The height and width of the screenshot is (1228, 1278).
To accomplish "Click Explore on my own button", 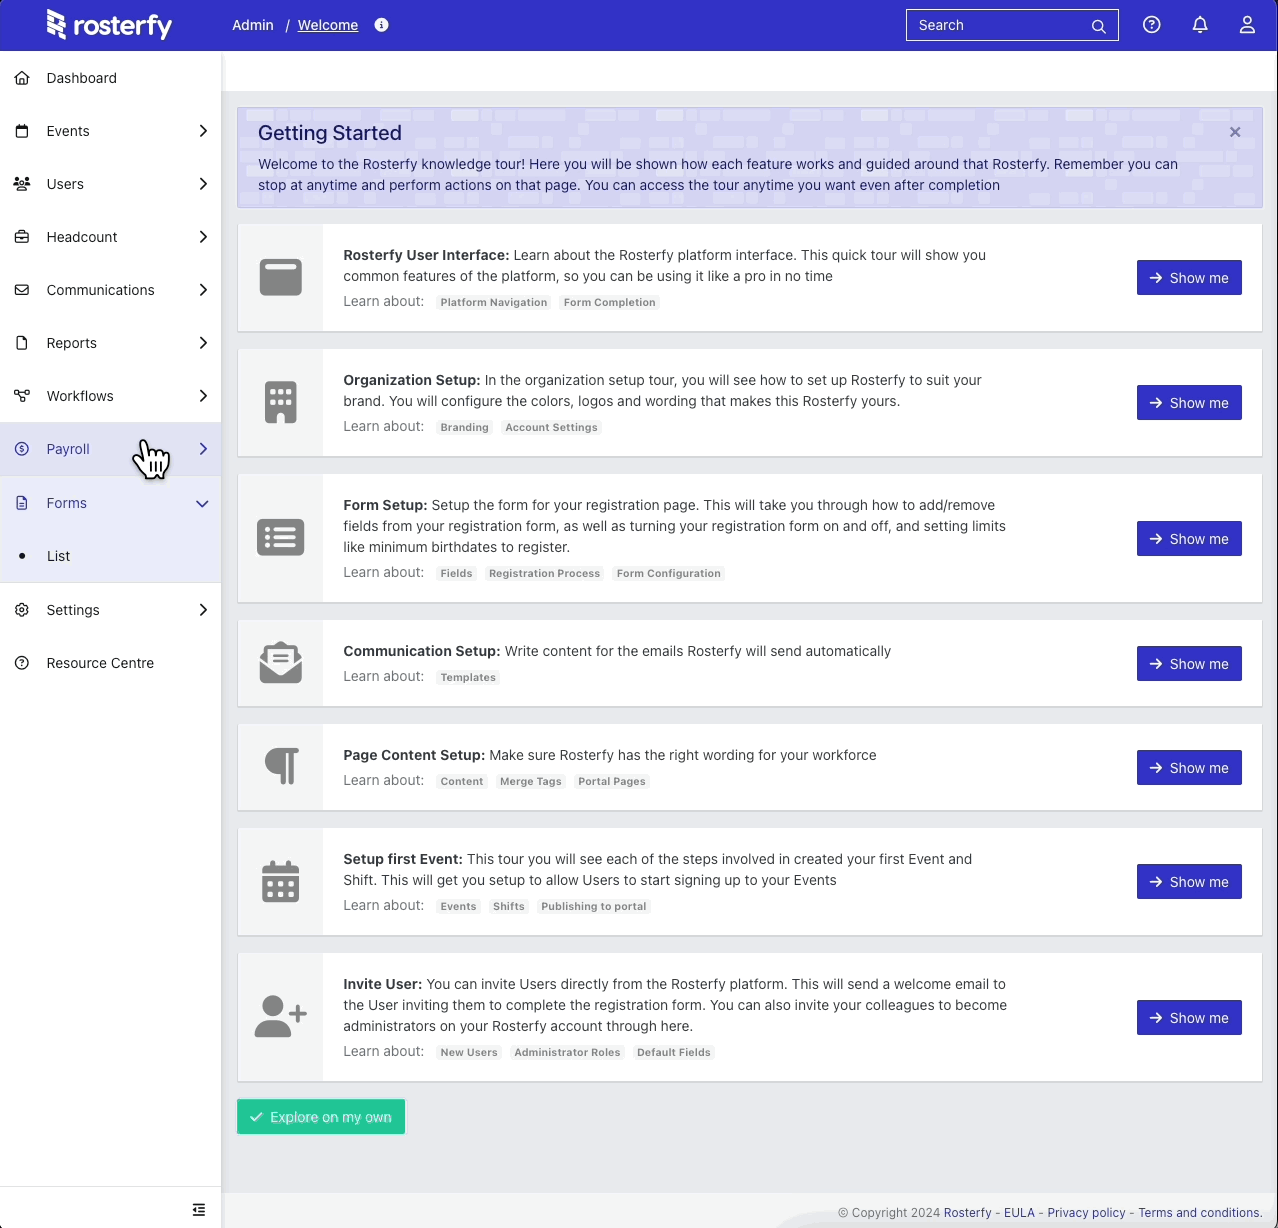I will (321, 1117).
